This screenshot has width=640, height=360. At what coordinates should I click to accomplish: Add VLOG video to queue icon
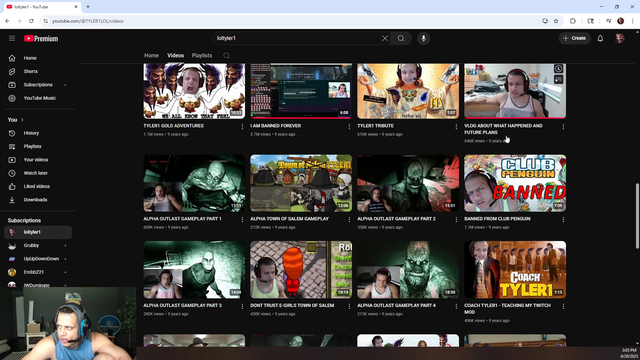(x=558, y=80)
